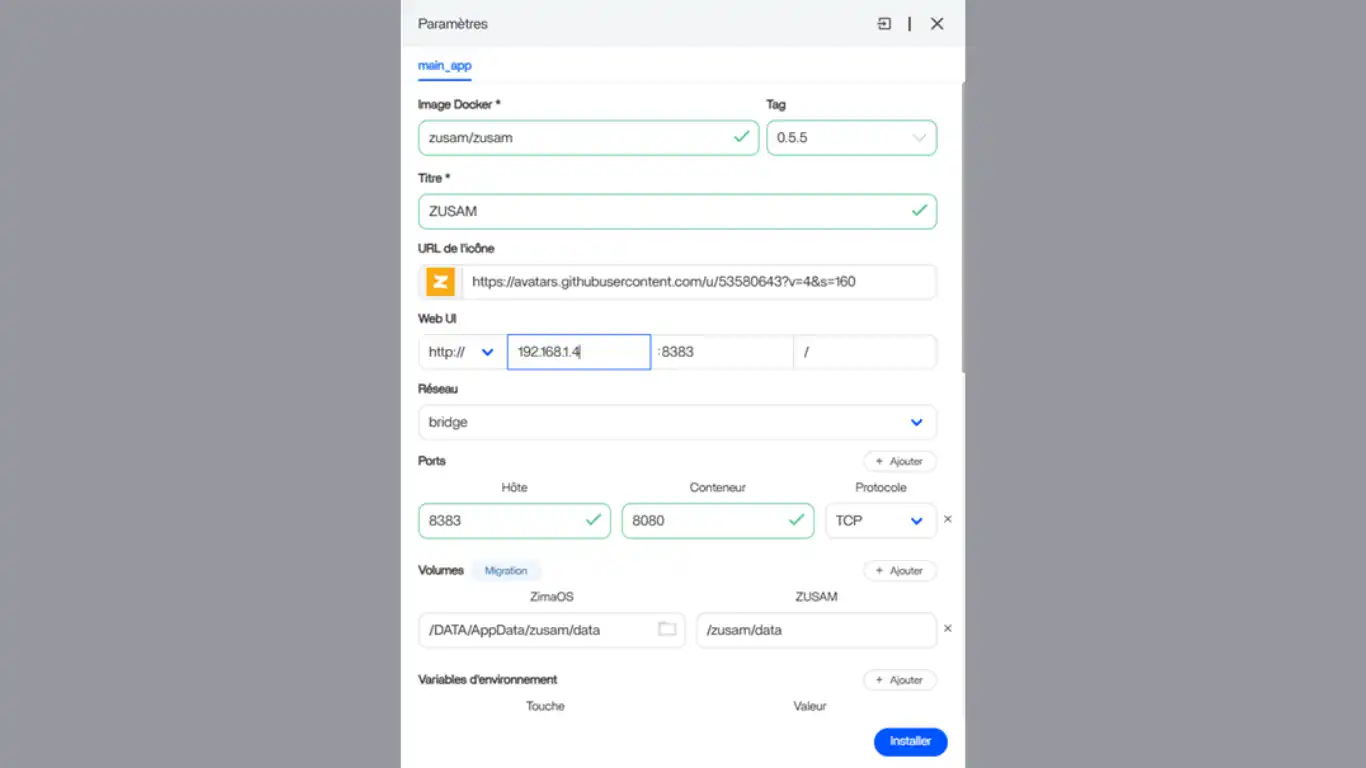Open folder browser for ZimaOS volume path
The height and width of the screenshot is (768, 1366).
667,629
